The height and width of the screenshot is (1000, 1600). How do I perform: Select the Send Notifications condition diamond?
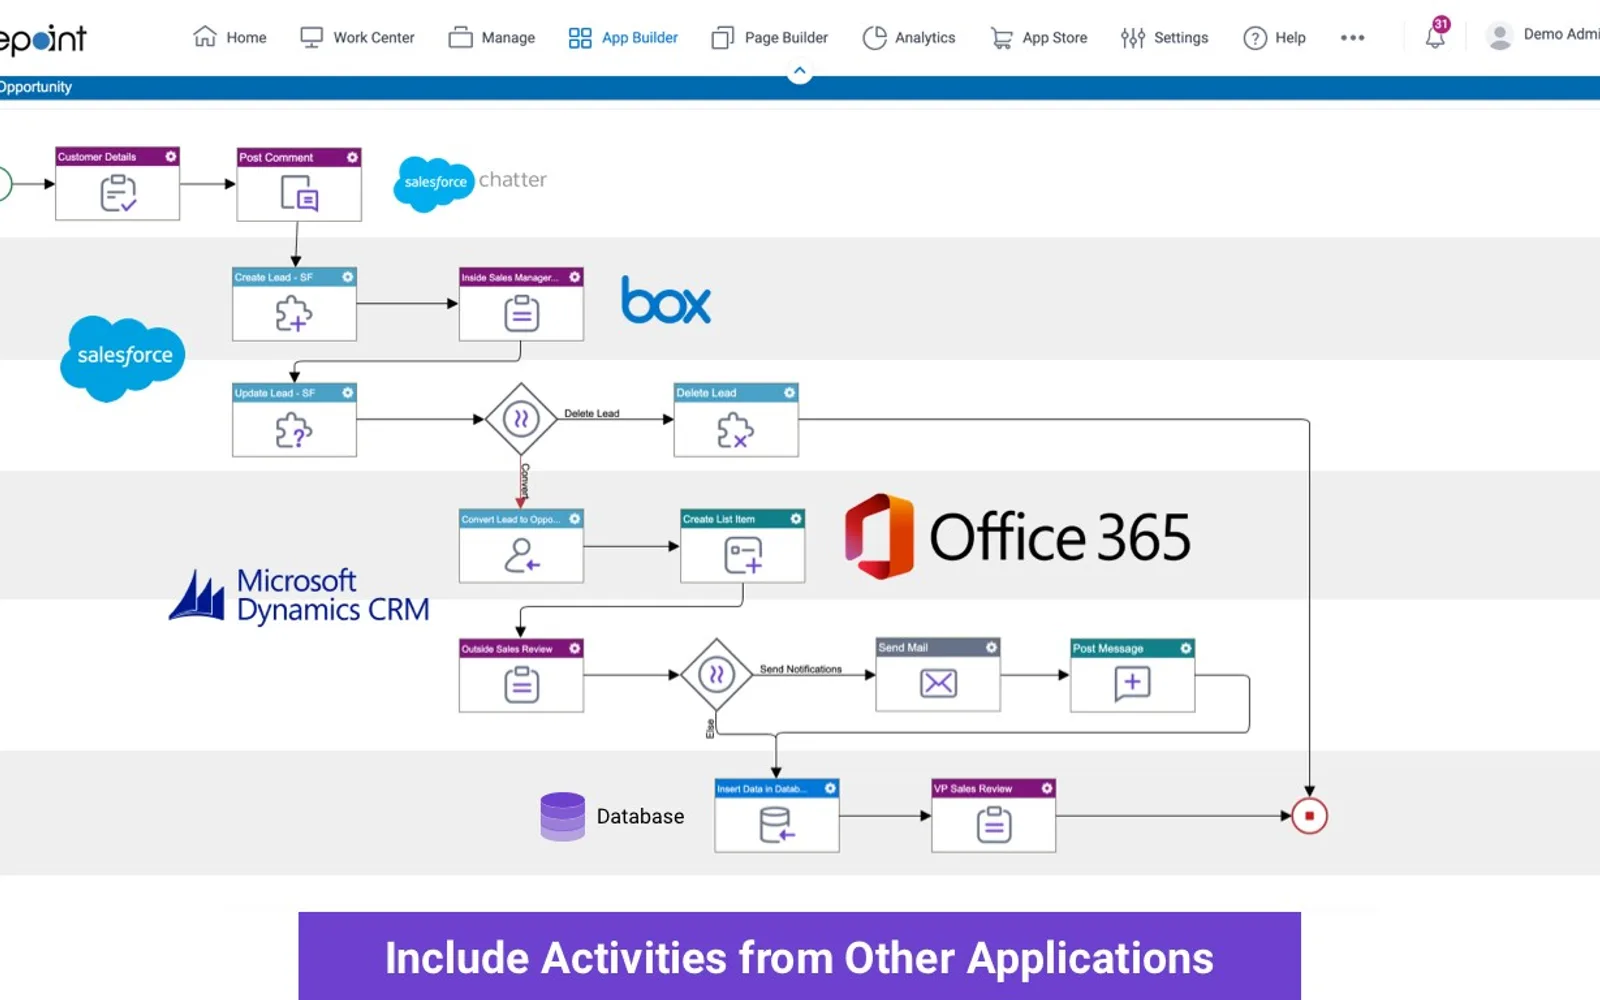pyautogui.click(x=716, y=675)
